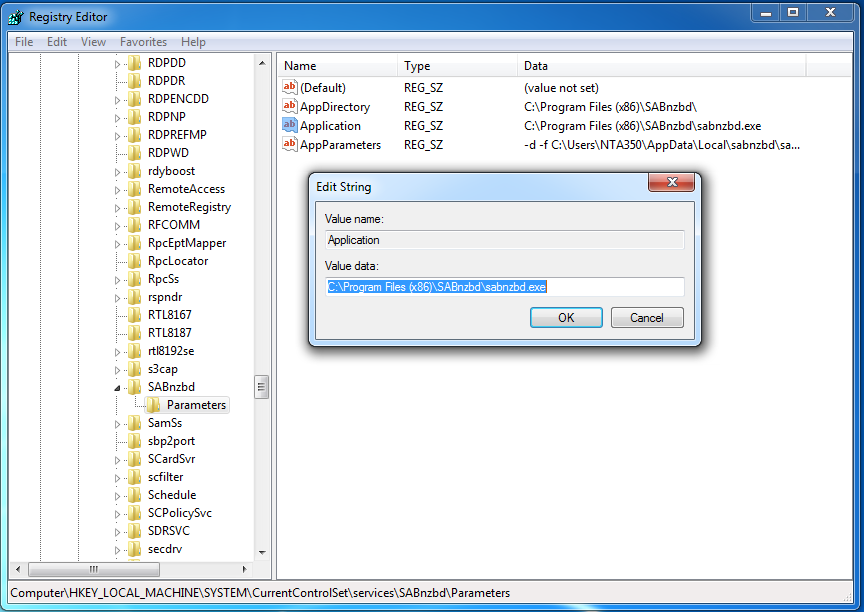Collapse the SABnzbd key
Viewport: 864px width, 612px height.
pos(117,388)
